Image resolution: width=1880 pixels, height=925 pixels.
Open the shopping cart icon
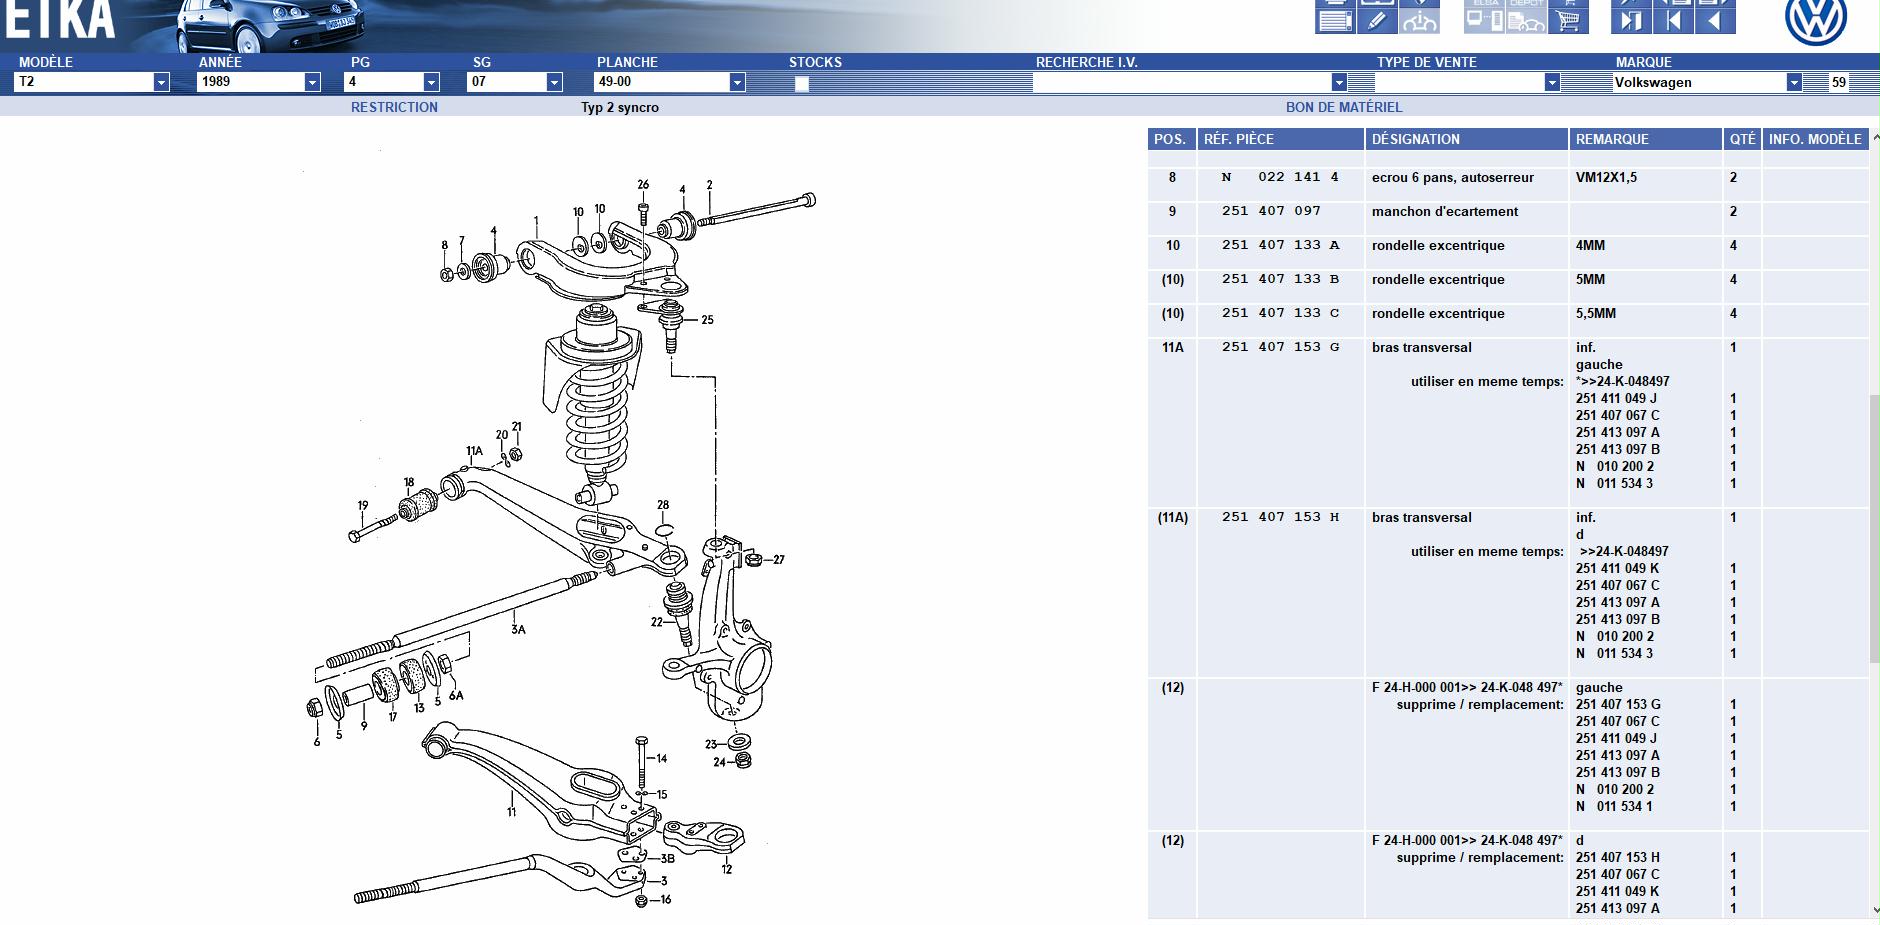[1568, 21]
